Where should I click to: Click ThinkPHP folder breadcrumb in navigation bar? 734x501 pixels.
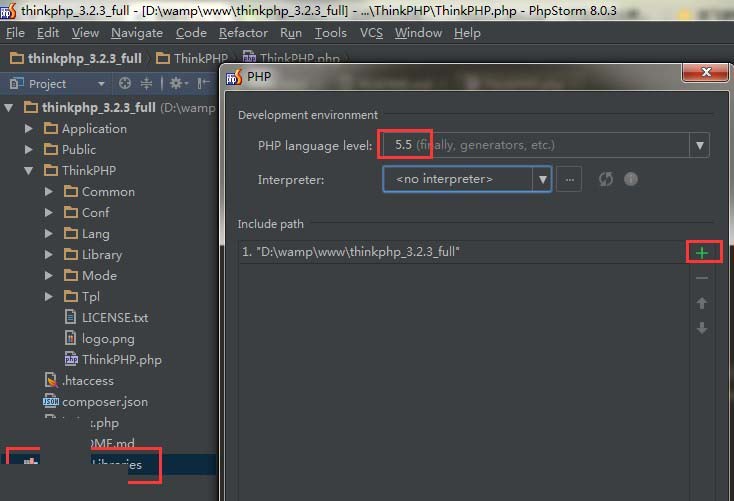pos(191,59)
